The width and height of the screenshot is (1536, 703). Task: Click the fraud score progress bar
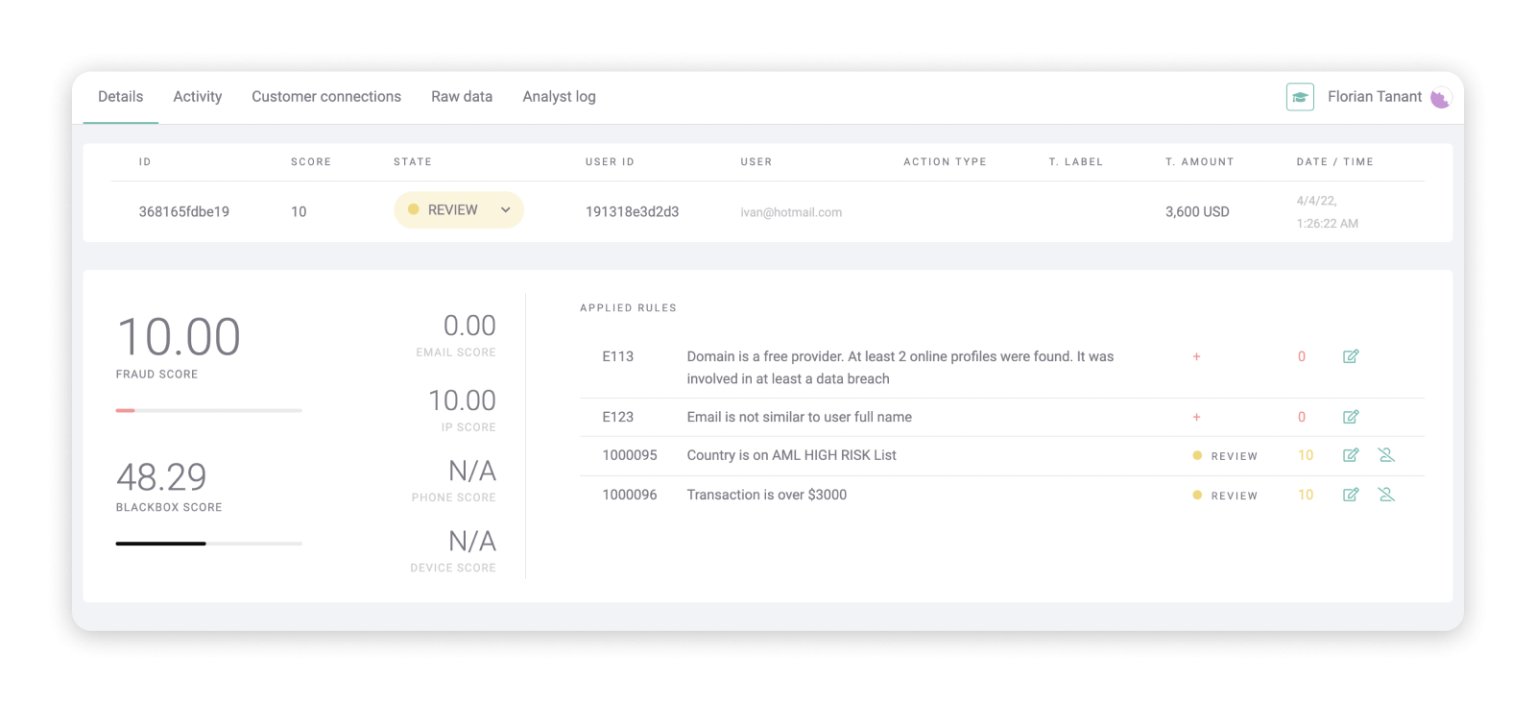[x=208, y=410]
